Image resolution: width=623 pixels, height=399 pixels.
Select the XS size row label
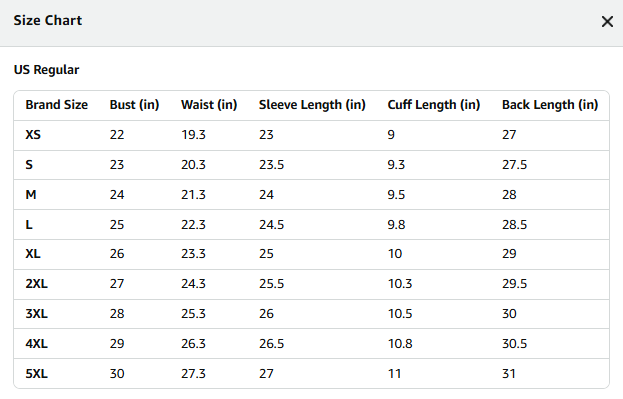pyautogui.click(x=33, y=135)
